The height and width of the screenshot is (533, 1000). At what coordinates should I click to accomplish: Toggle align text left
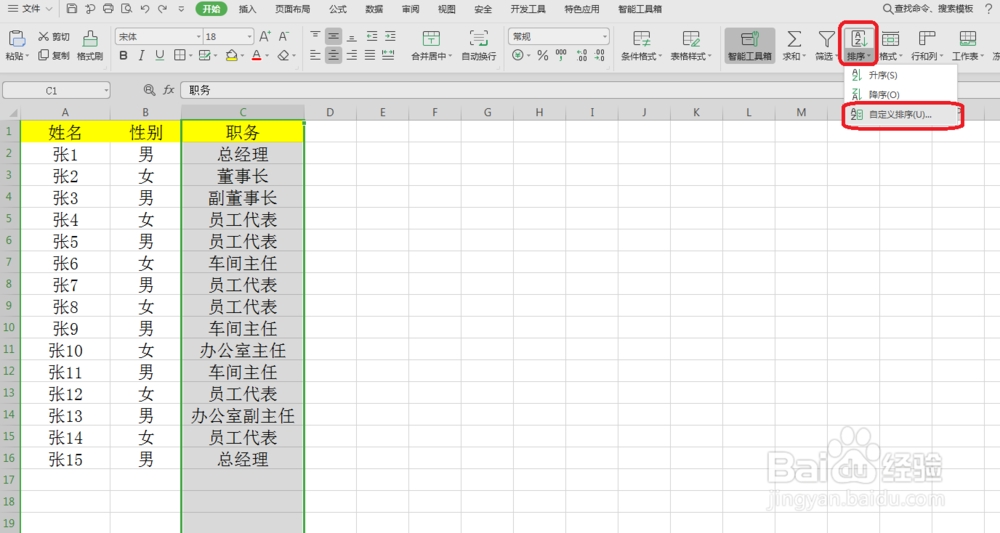315,55
